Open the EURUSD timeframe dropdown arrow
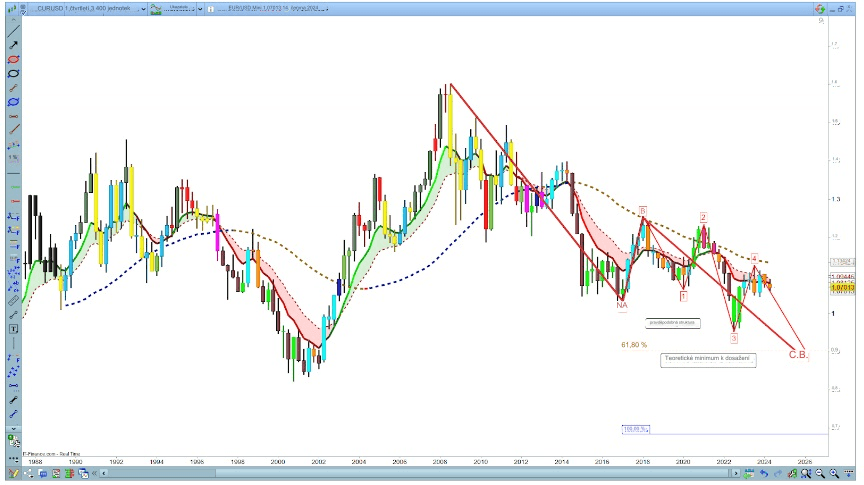Image resolution: width=864 pixels, height=485 pixels. tap(142, 9)
